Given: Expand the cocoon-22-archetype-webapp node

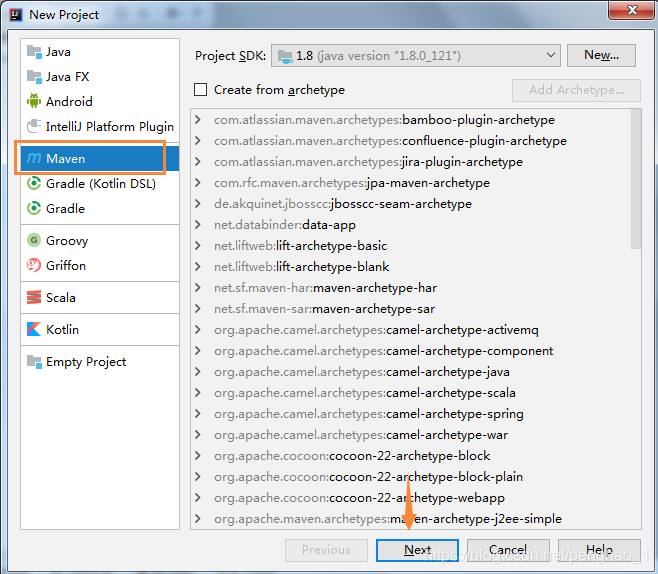Looking at the screenshot, I should [x=198, y=497].
